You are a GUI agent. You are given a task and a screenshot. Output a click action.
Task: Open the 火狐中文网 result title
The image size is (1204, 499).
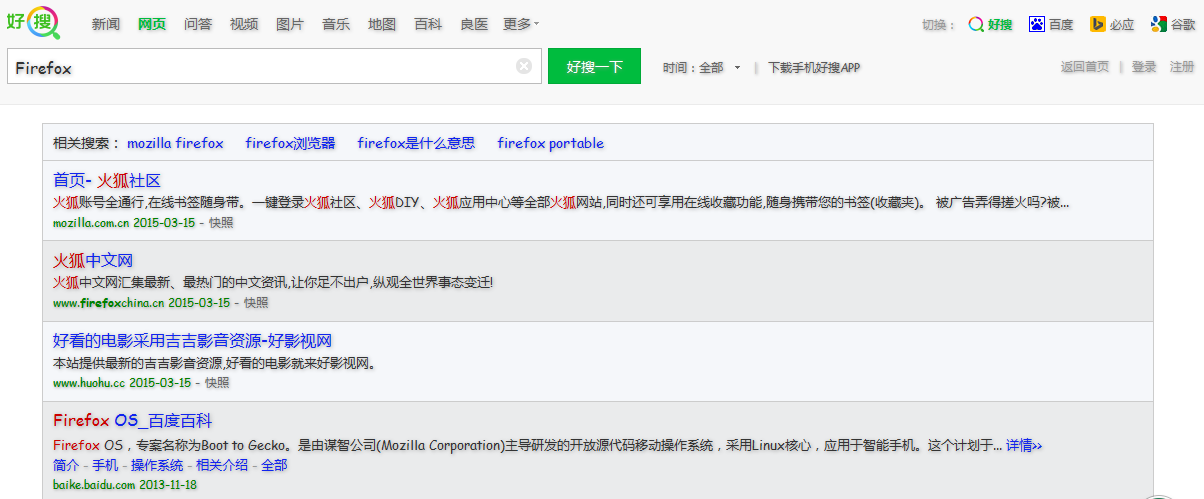(x=93, y=261)
